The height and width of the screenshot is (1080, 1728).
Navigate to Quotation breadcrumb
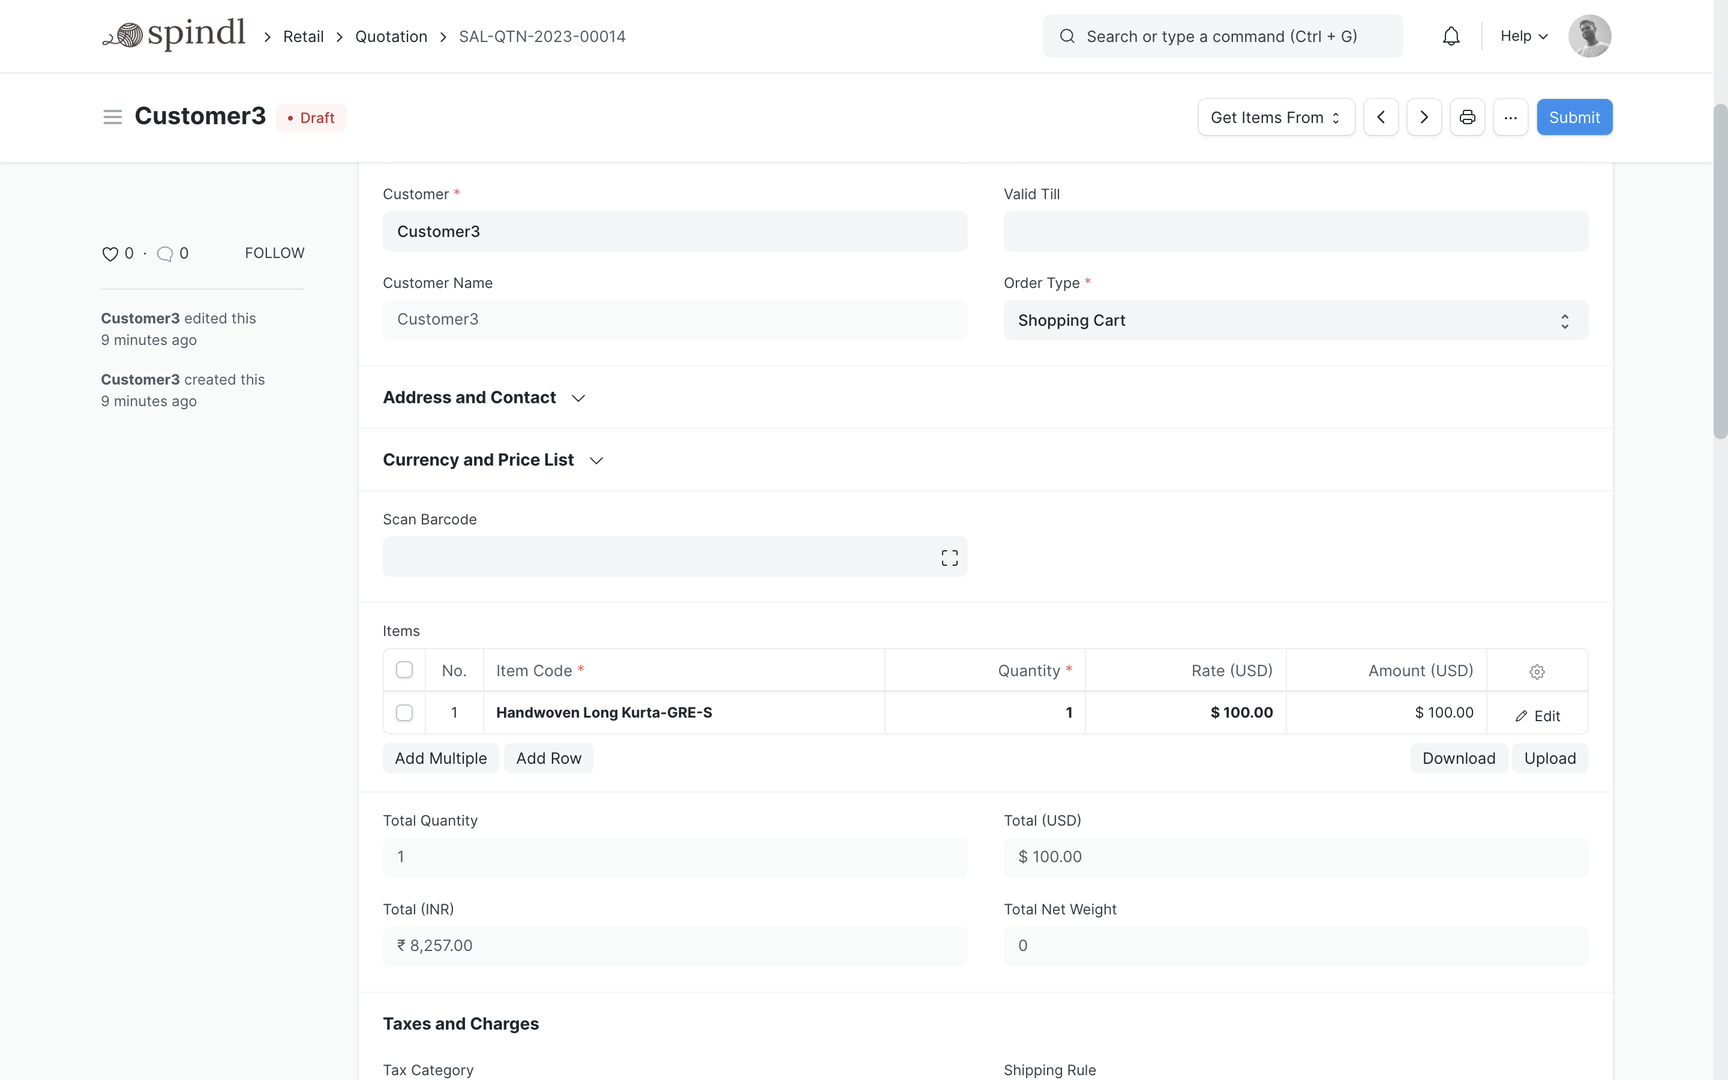tap(391, 36)
